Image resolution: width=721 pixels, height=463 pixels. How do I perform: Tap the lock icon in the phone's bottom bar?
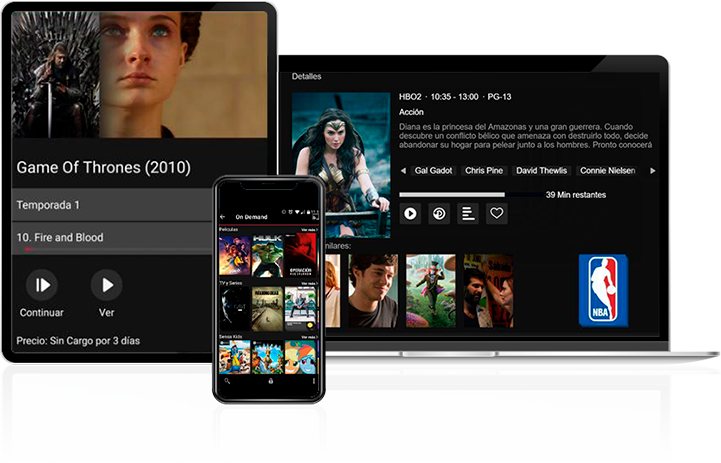[270, 381]
